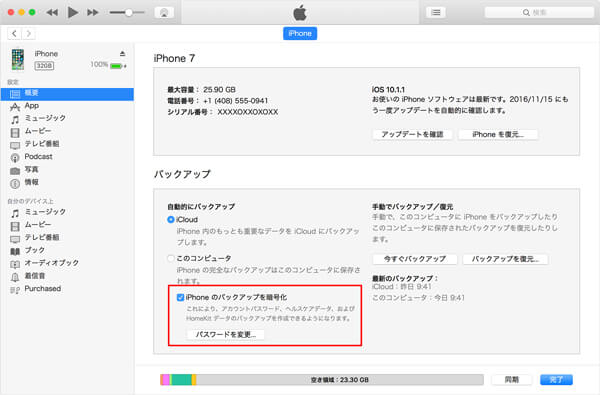The height and width of the screenshot is (395, 600).
Task: Click the storage capacity bar
Action: coord(322,380)
